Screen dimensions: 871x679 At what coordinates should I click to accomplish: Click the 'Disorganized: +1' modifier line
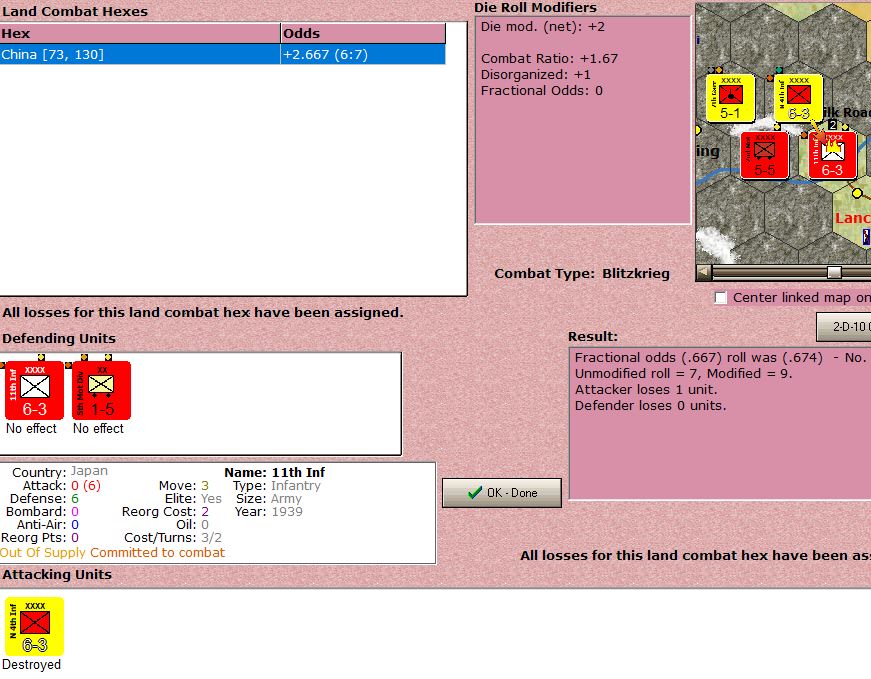point(535,74)
